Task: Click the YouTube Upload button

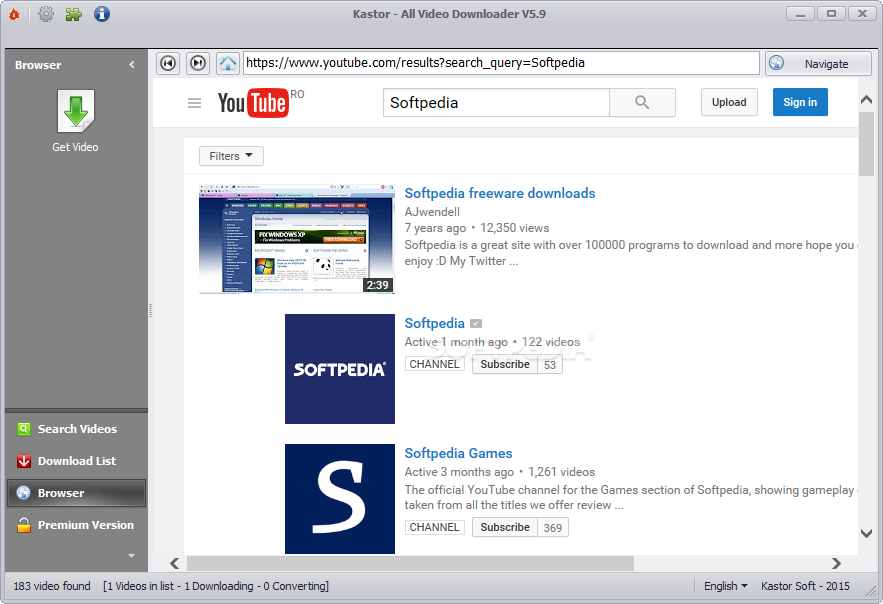Action: [x=729, y=102]
